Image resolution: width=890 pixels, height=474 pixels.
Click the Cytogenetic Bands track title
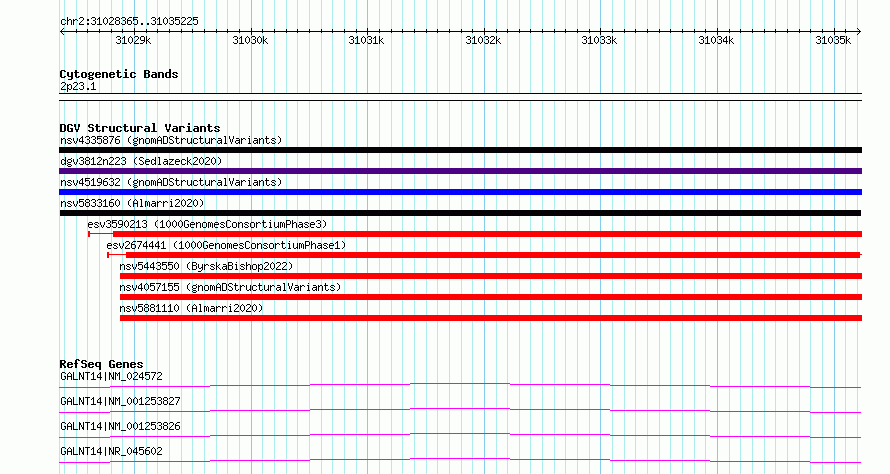click(x=119, y=74)
